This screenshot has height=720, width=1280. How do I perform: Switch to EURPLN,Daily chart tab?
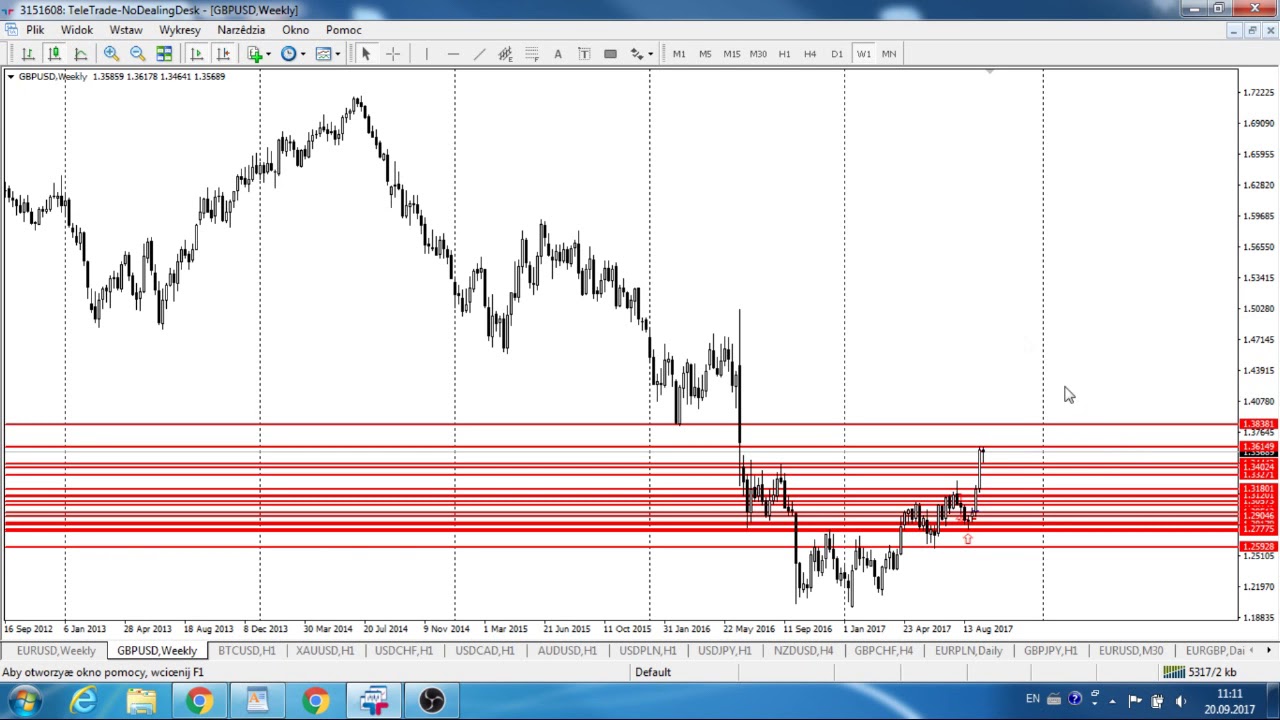point(969,651)
